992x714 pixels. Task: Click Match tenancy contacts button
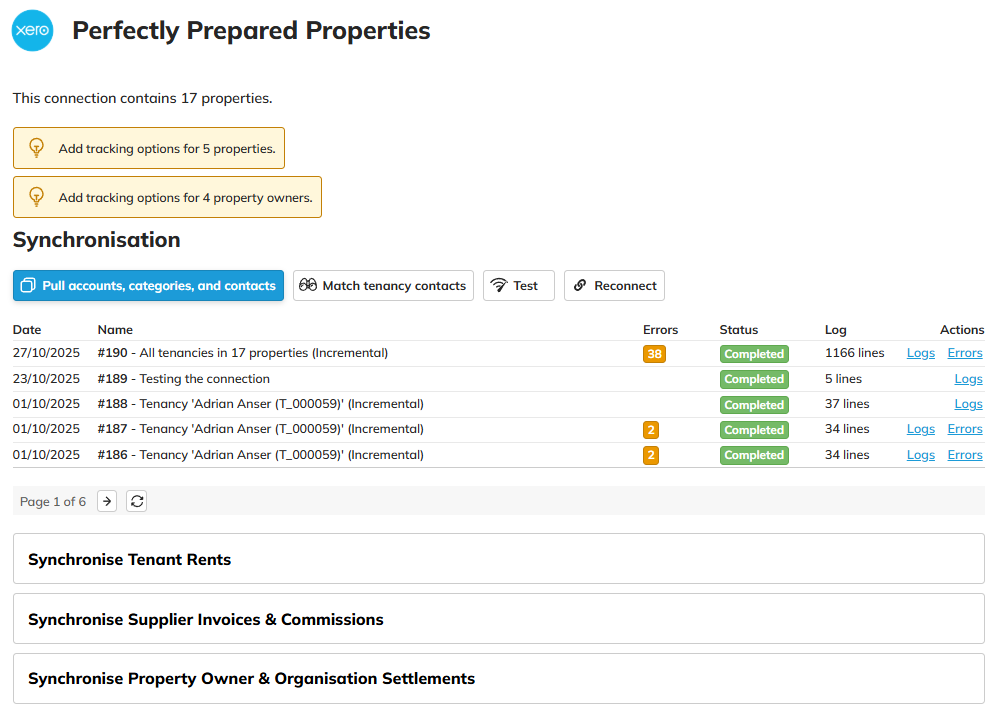pos(383,286)
